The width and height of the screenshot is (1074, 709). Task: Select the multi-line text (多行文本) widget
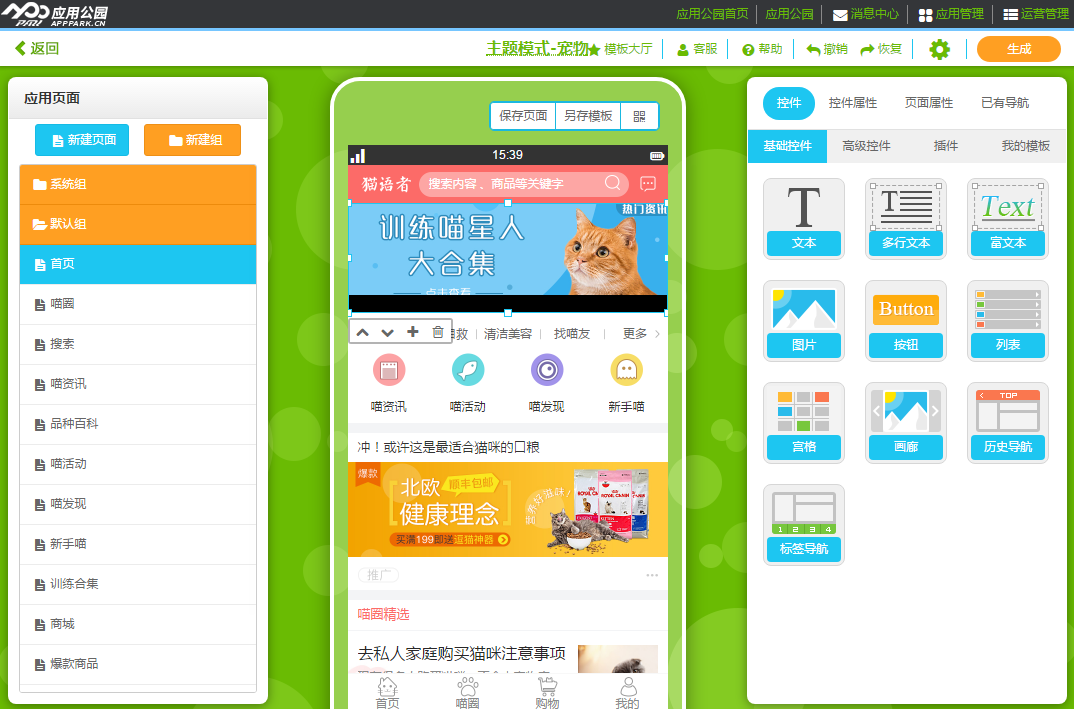(x=906, y=218)
